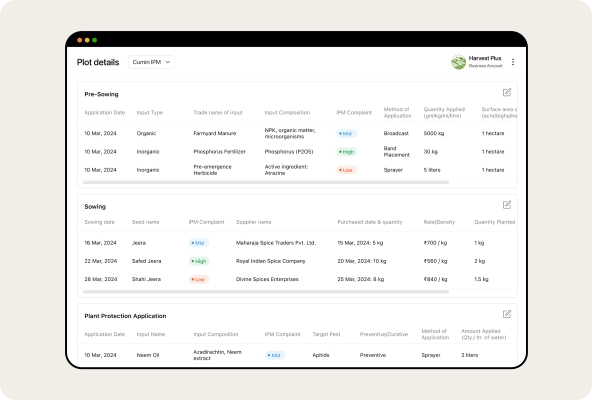Click the Low badge for Shahi Jeera
592x400 pixels.
(199, 280)
